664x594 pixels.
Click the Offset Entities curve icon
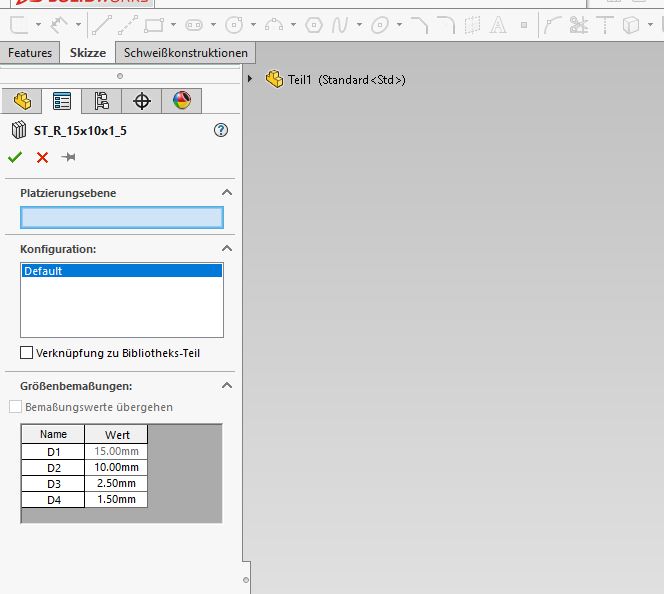(x=552, y=25)
